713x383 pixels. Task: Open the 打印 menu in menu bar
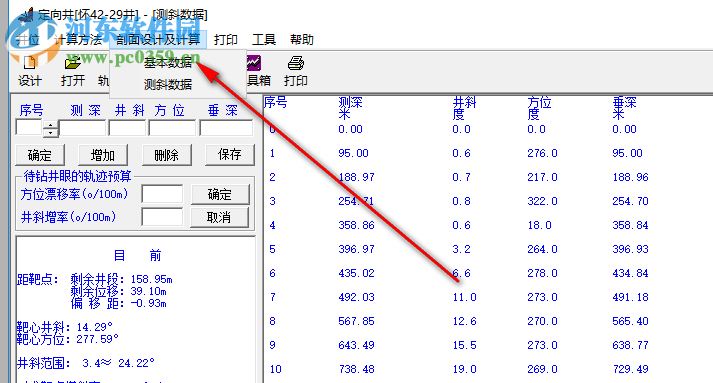(226, 40)
